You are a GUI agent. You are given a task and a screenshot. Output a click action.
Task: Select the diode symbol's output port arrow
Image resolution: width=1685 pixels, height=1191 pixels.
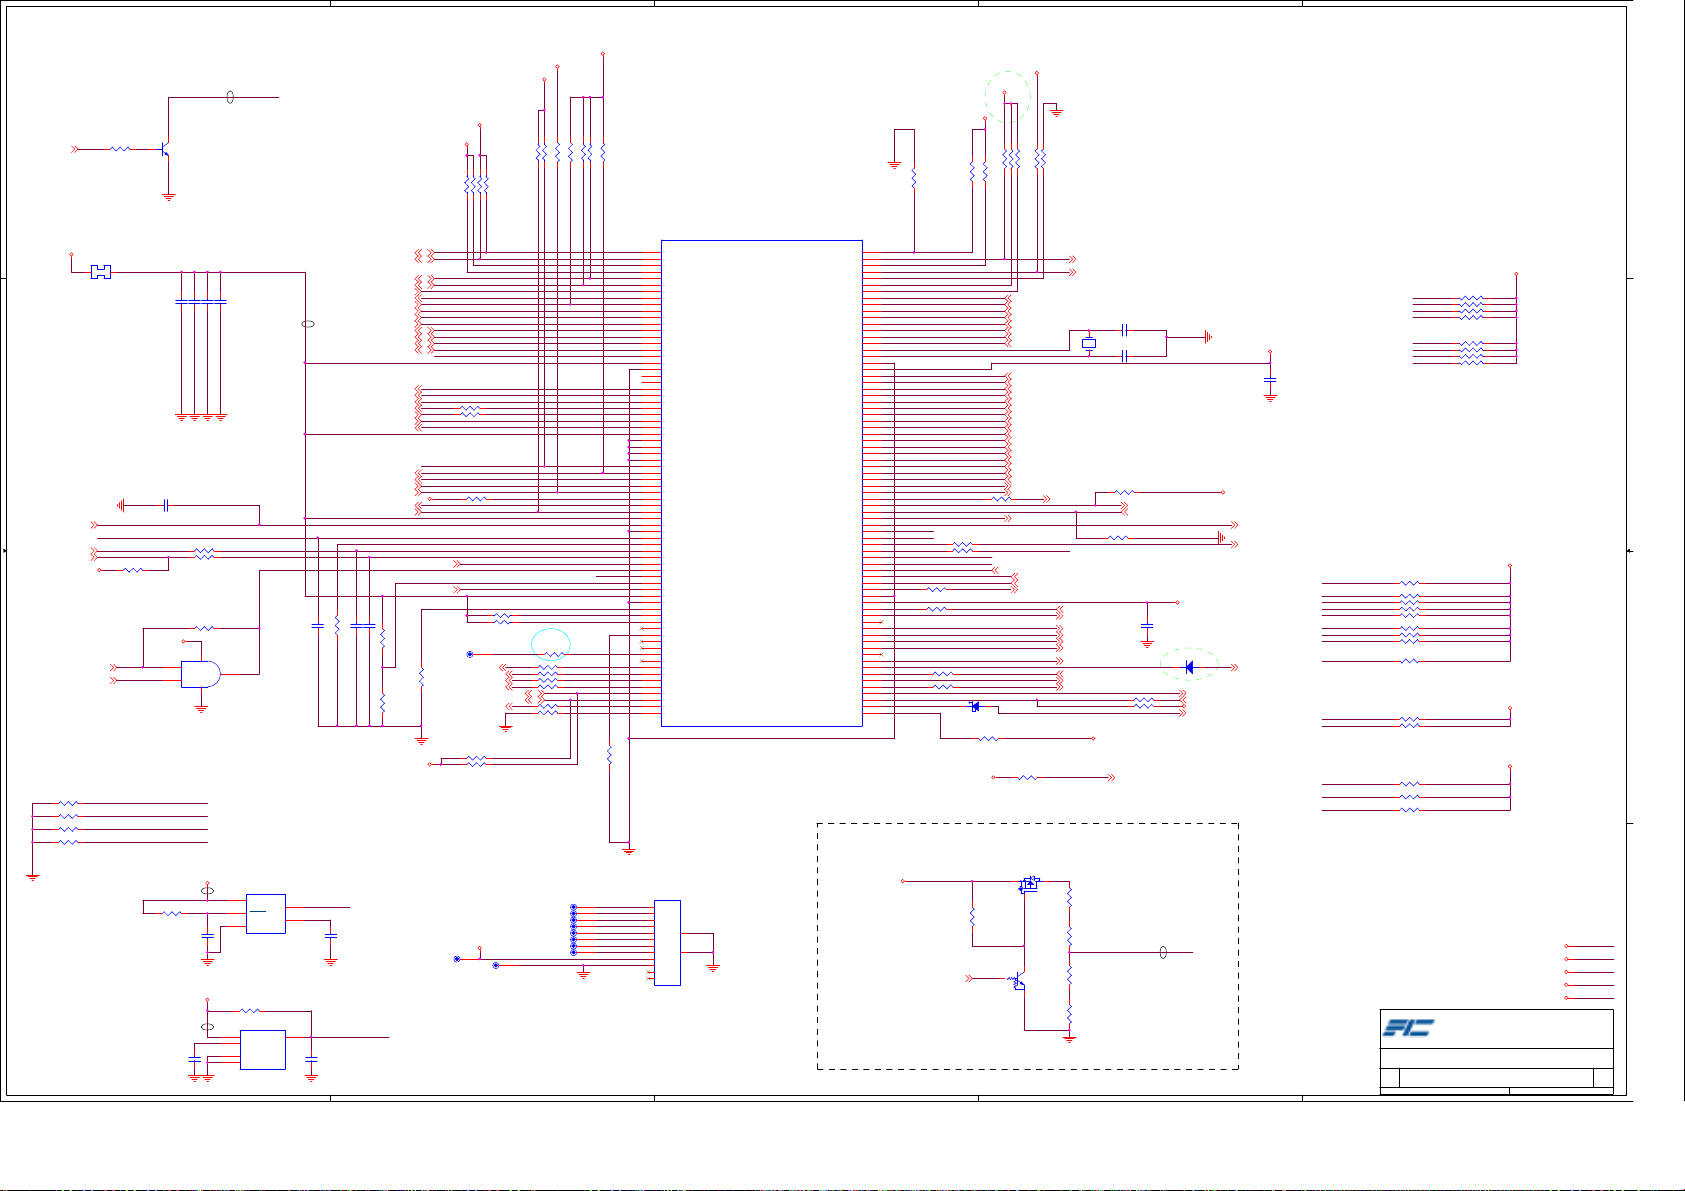click(x=1235, y=667)
